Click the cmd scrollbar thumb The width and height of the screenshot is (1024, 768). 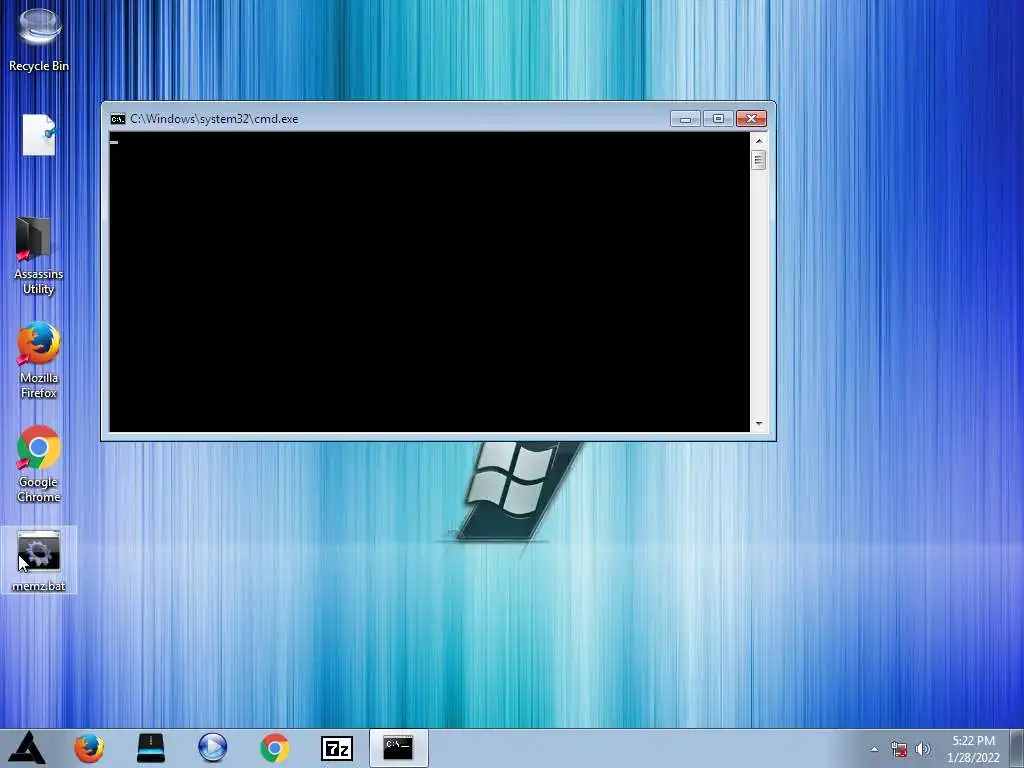tap(759, 160)
